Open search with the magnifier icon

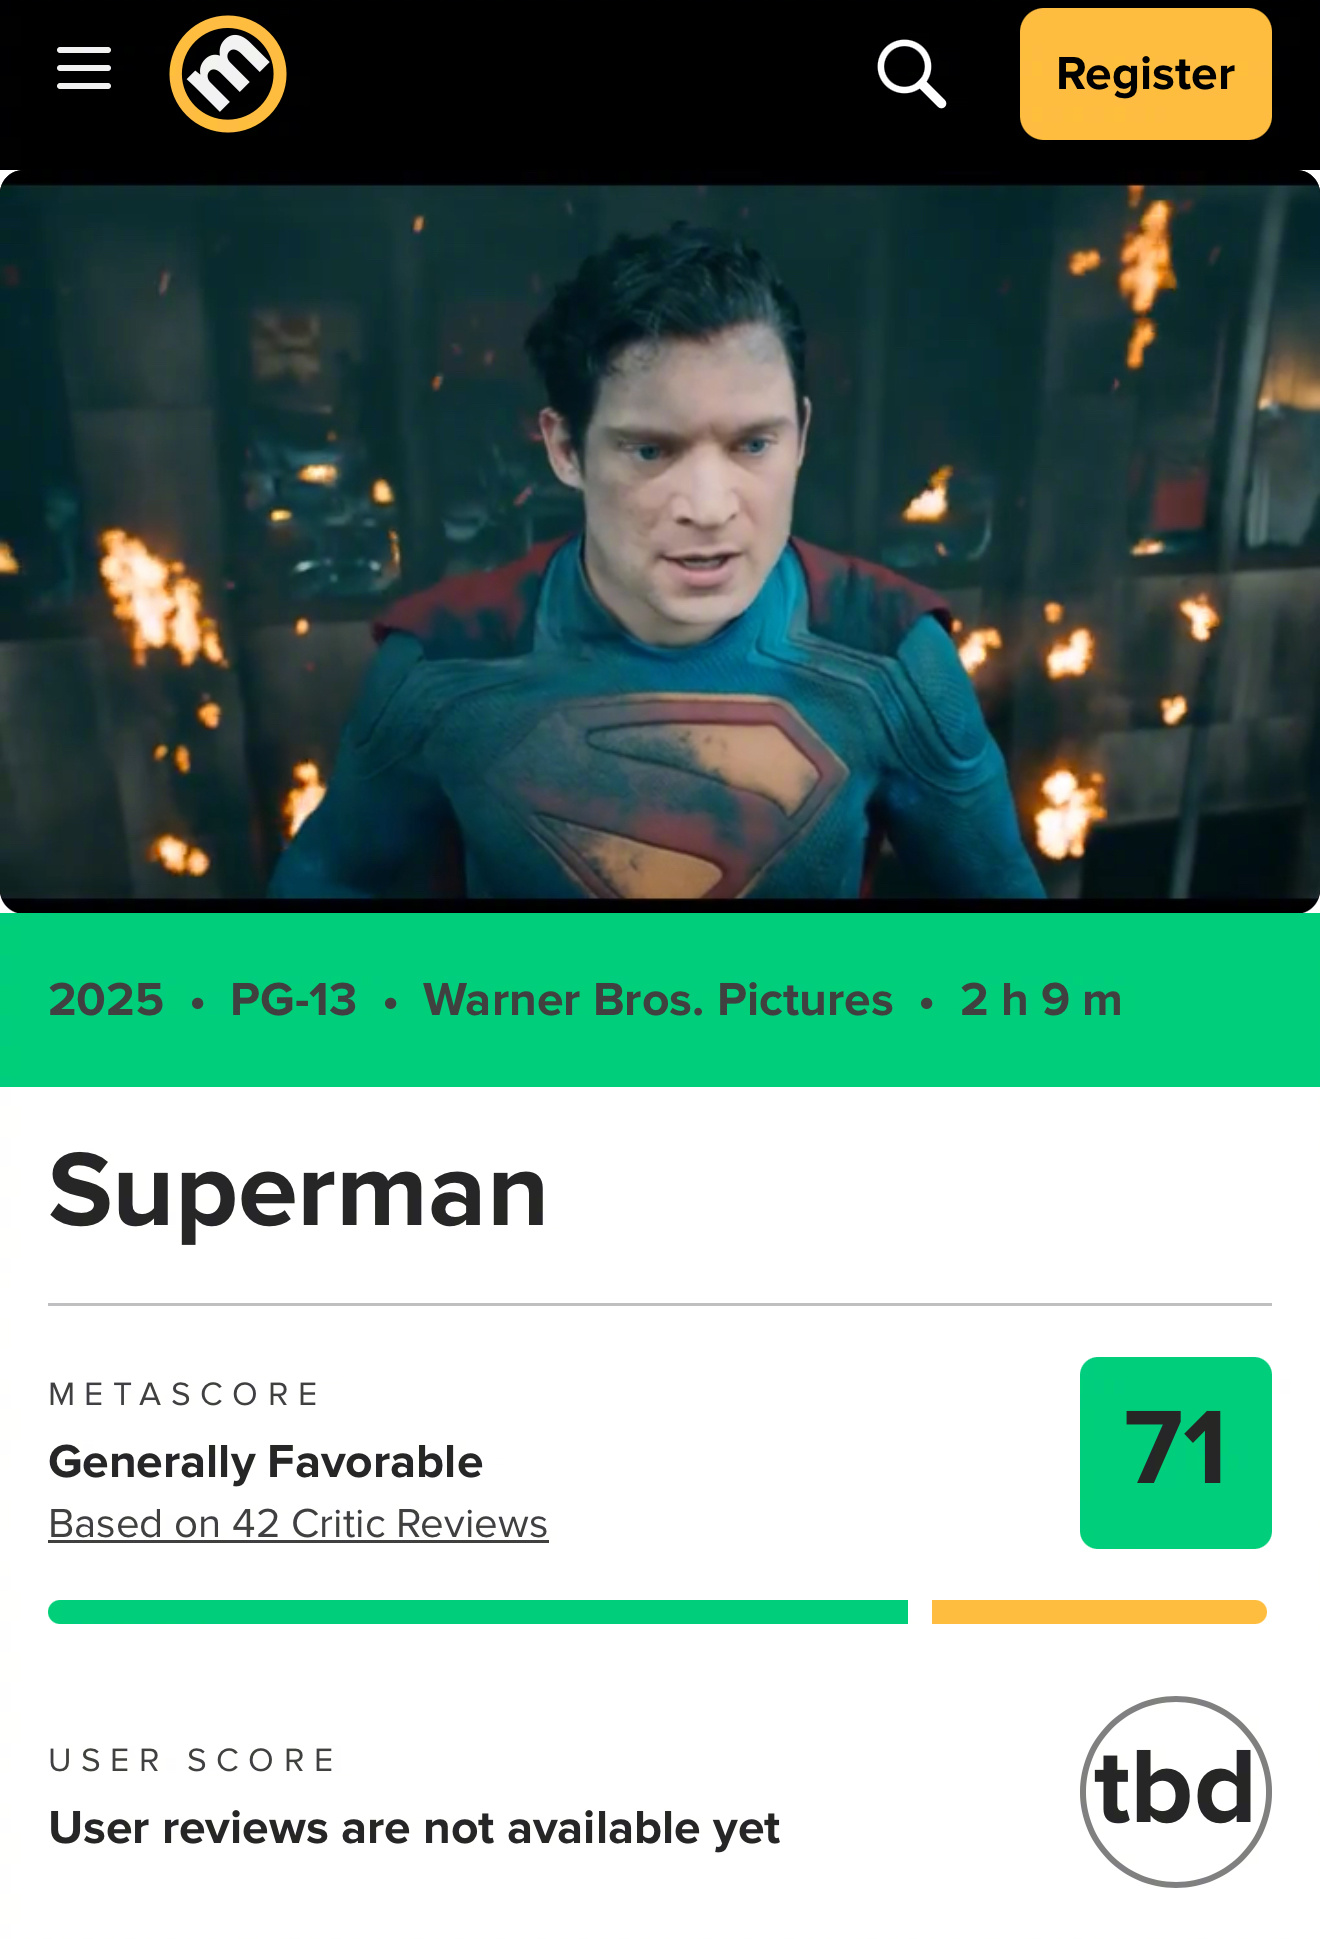[x=912, y=74]
